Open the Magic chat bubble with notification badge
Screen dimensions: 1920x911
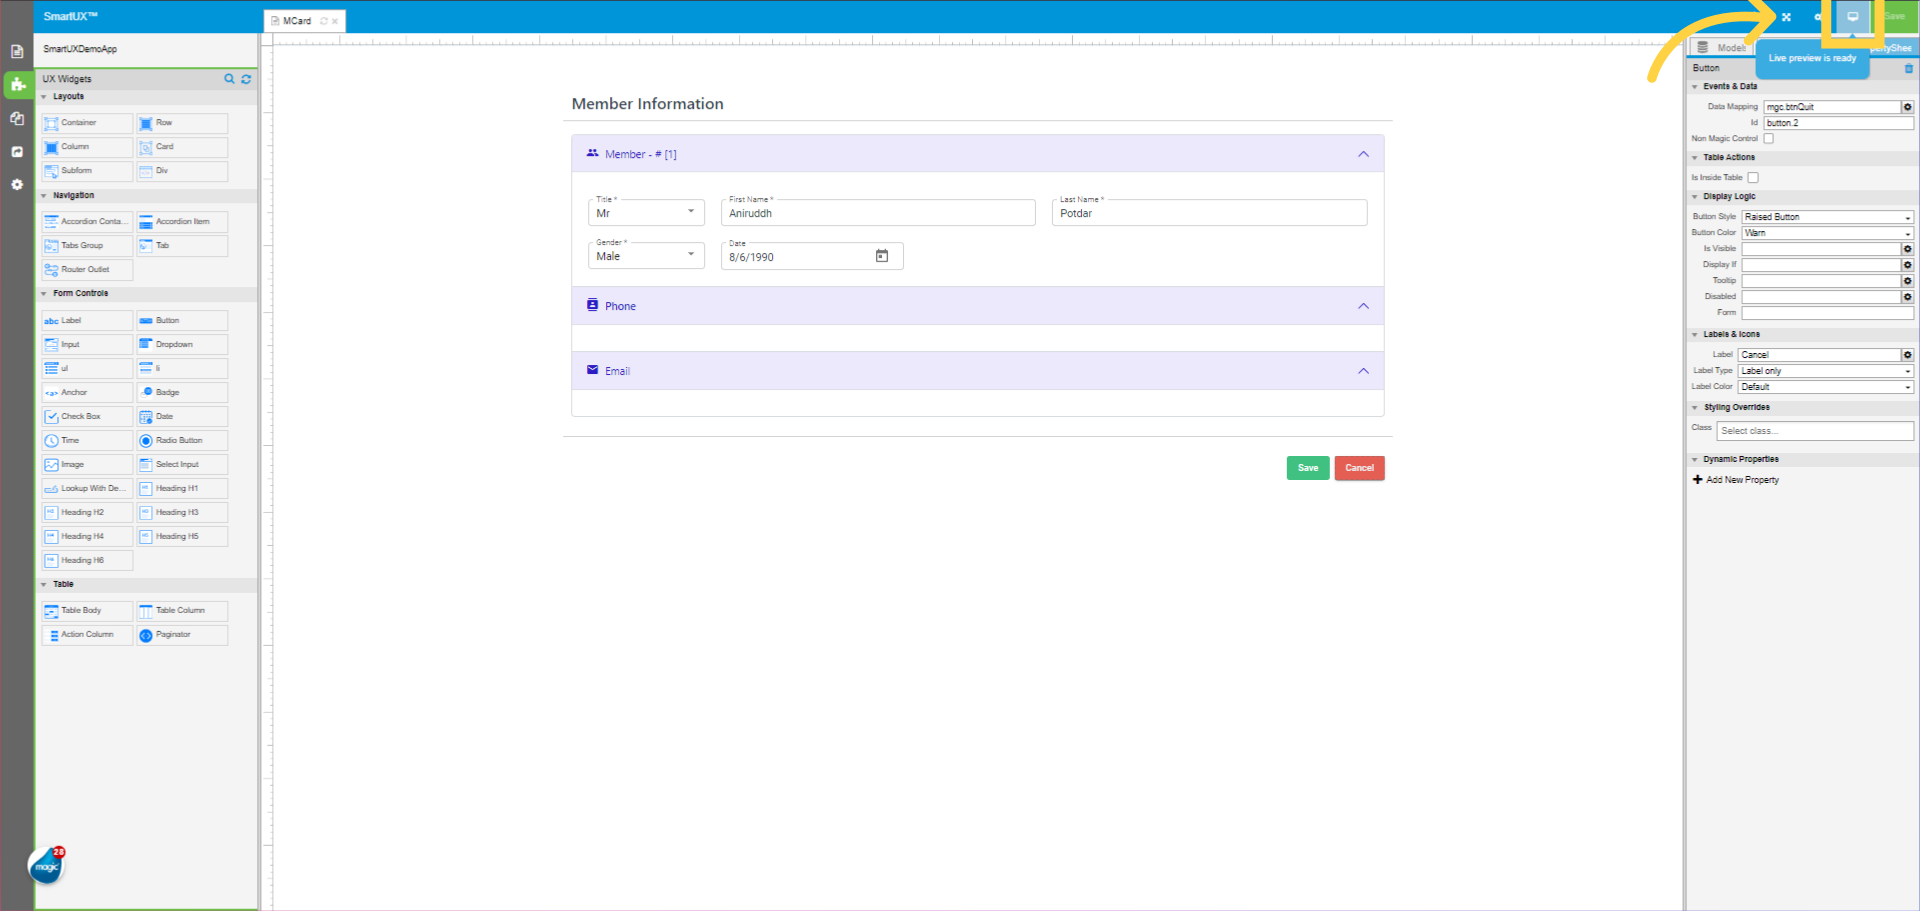pyautogui.click(x=46, y=866)
